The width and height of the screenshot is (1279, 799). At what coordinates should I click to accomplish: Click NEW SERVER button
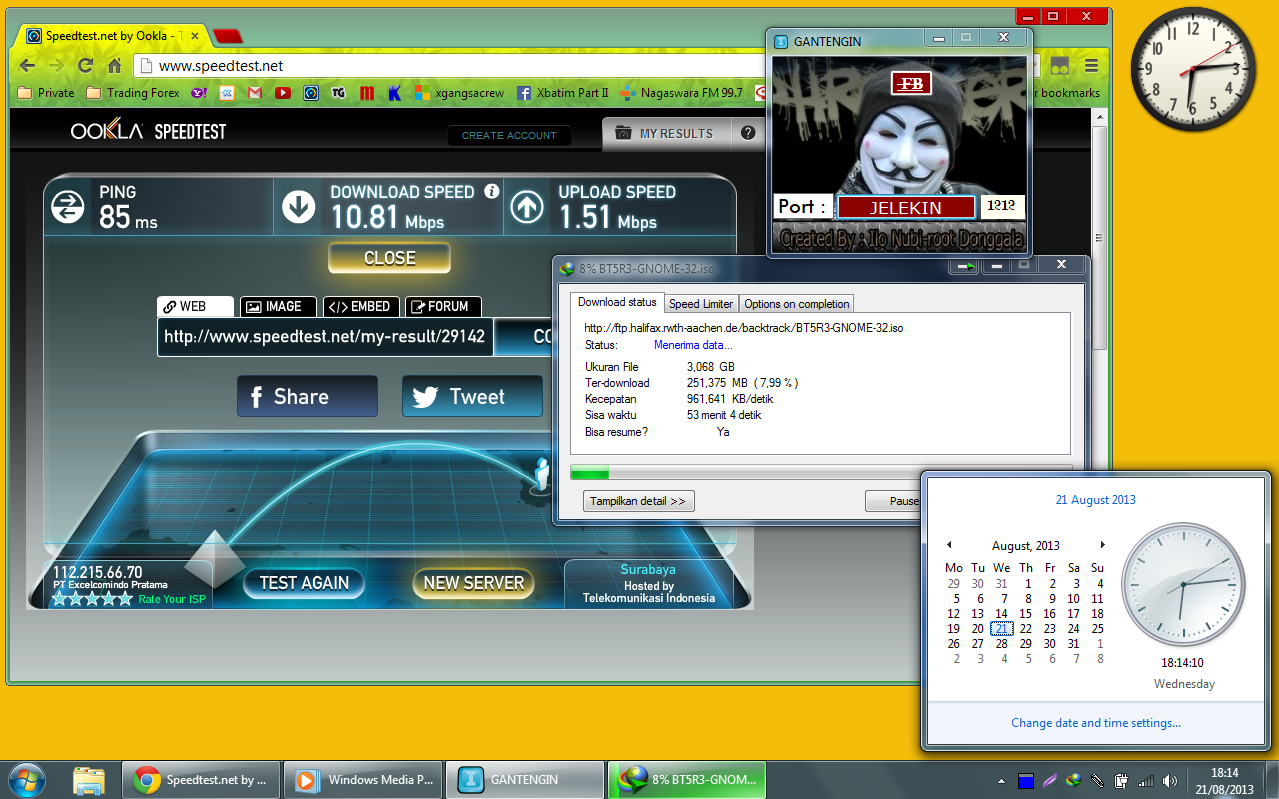pos(474,583)
